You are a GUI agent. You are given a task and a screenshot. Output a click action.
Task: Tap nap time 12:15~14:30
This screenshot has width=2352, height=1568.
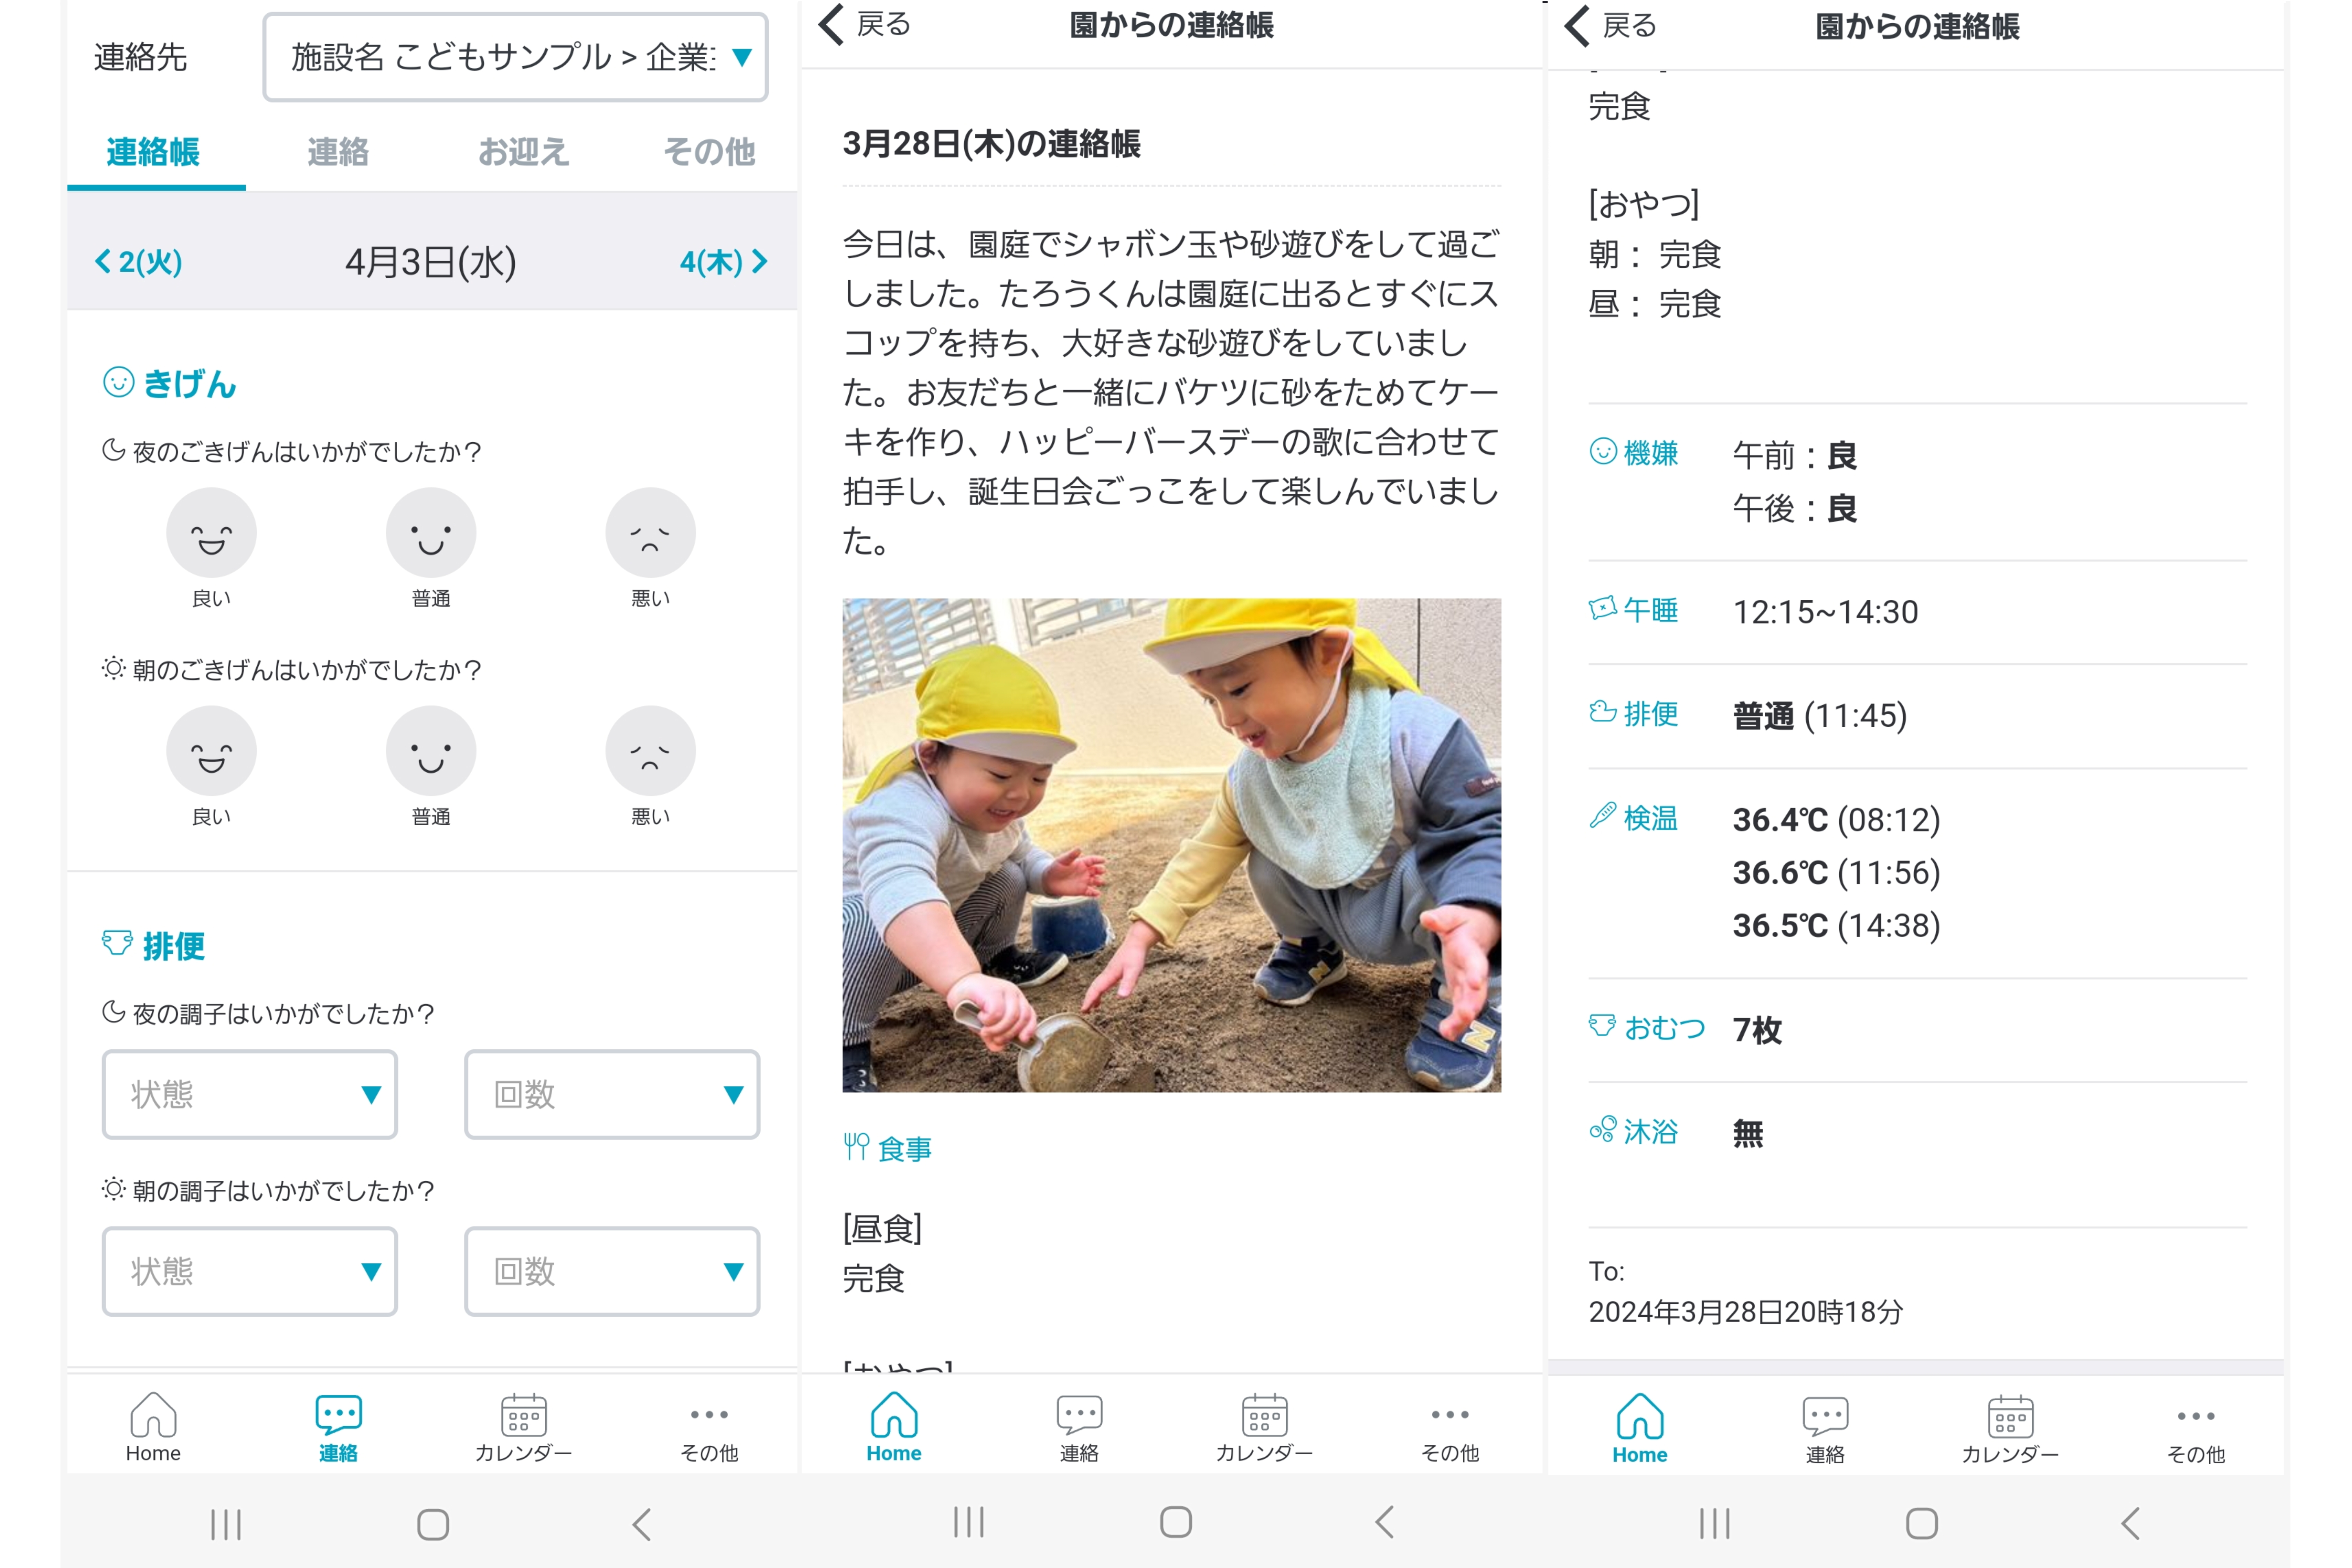coord(1825,612)
